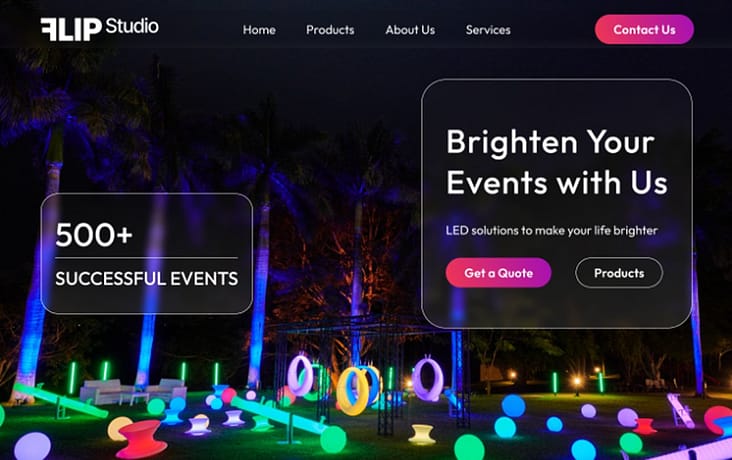Image resolution: width=732 pixels, height=460 pixels.
Task: Click the Studio word in the logo
Action: (132, 26)
